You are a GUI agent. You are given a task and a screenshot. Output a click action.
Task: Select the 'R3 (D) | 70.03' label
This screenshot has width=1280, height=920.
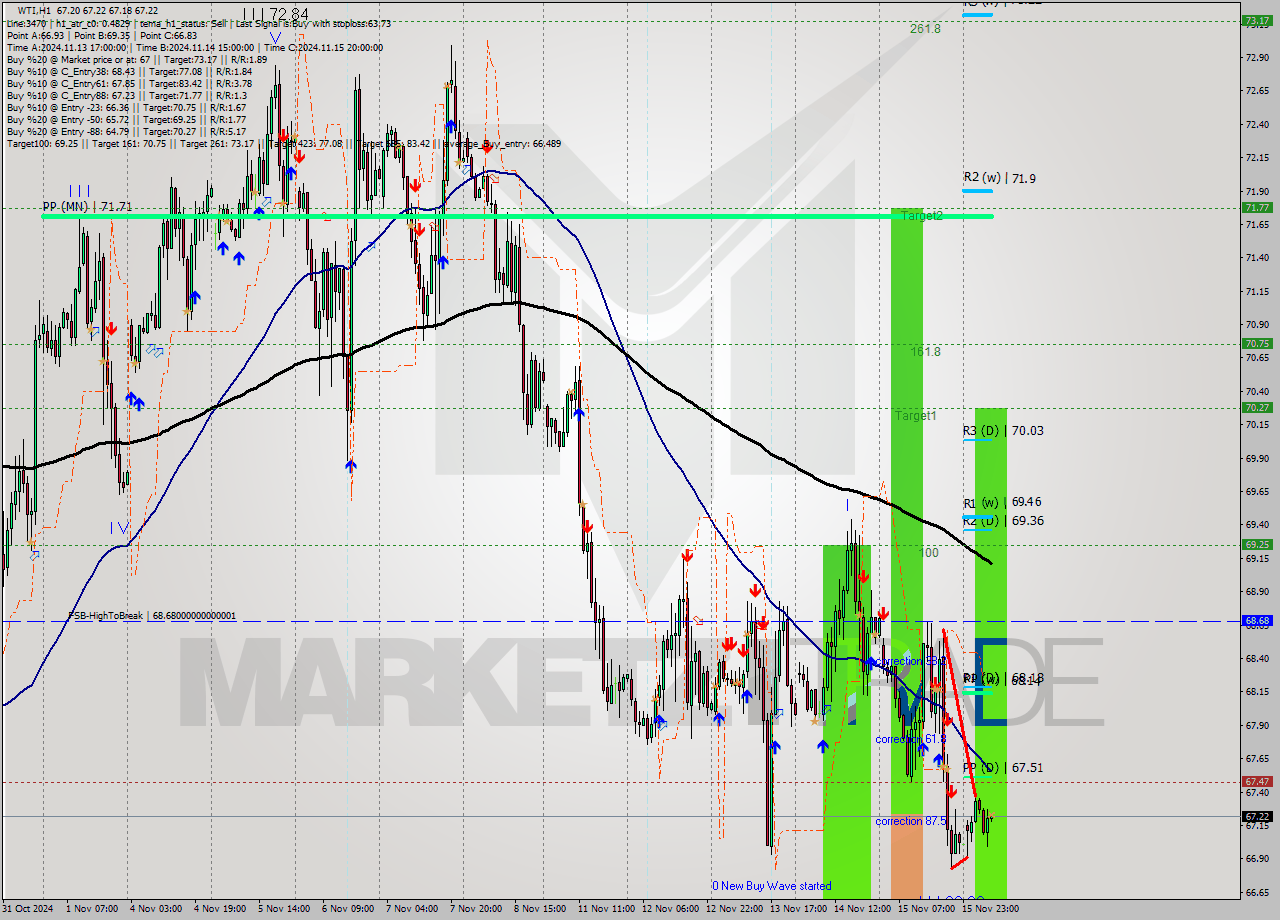click(x=1003, y=431)
